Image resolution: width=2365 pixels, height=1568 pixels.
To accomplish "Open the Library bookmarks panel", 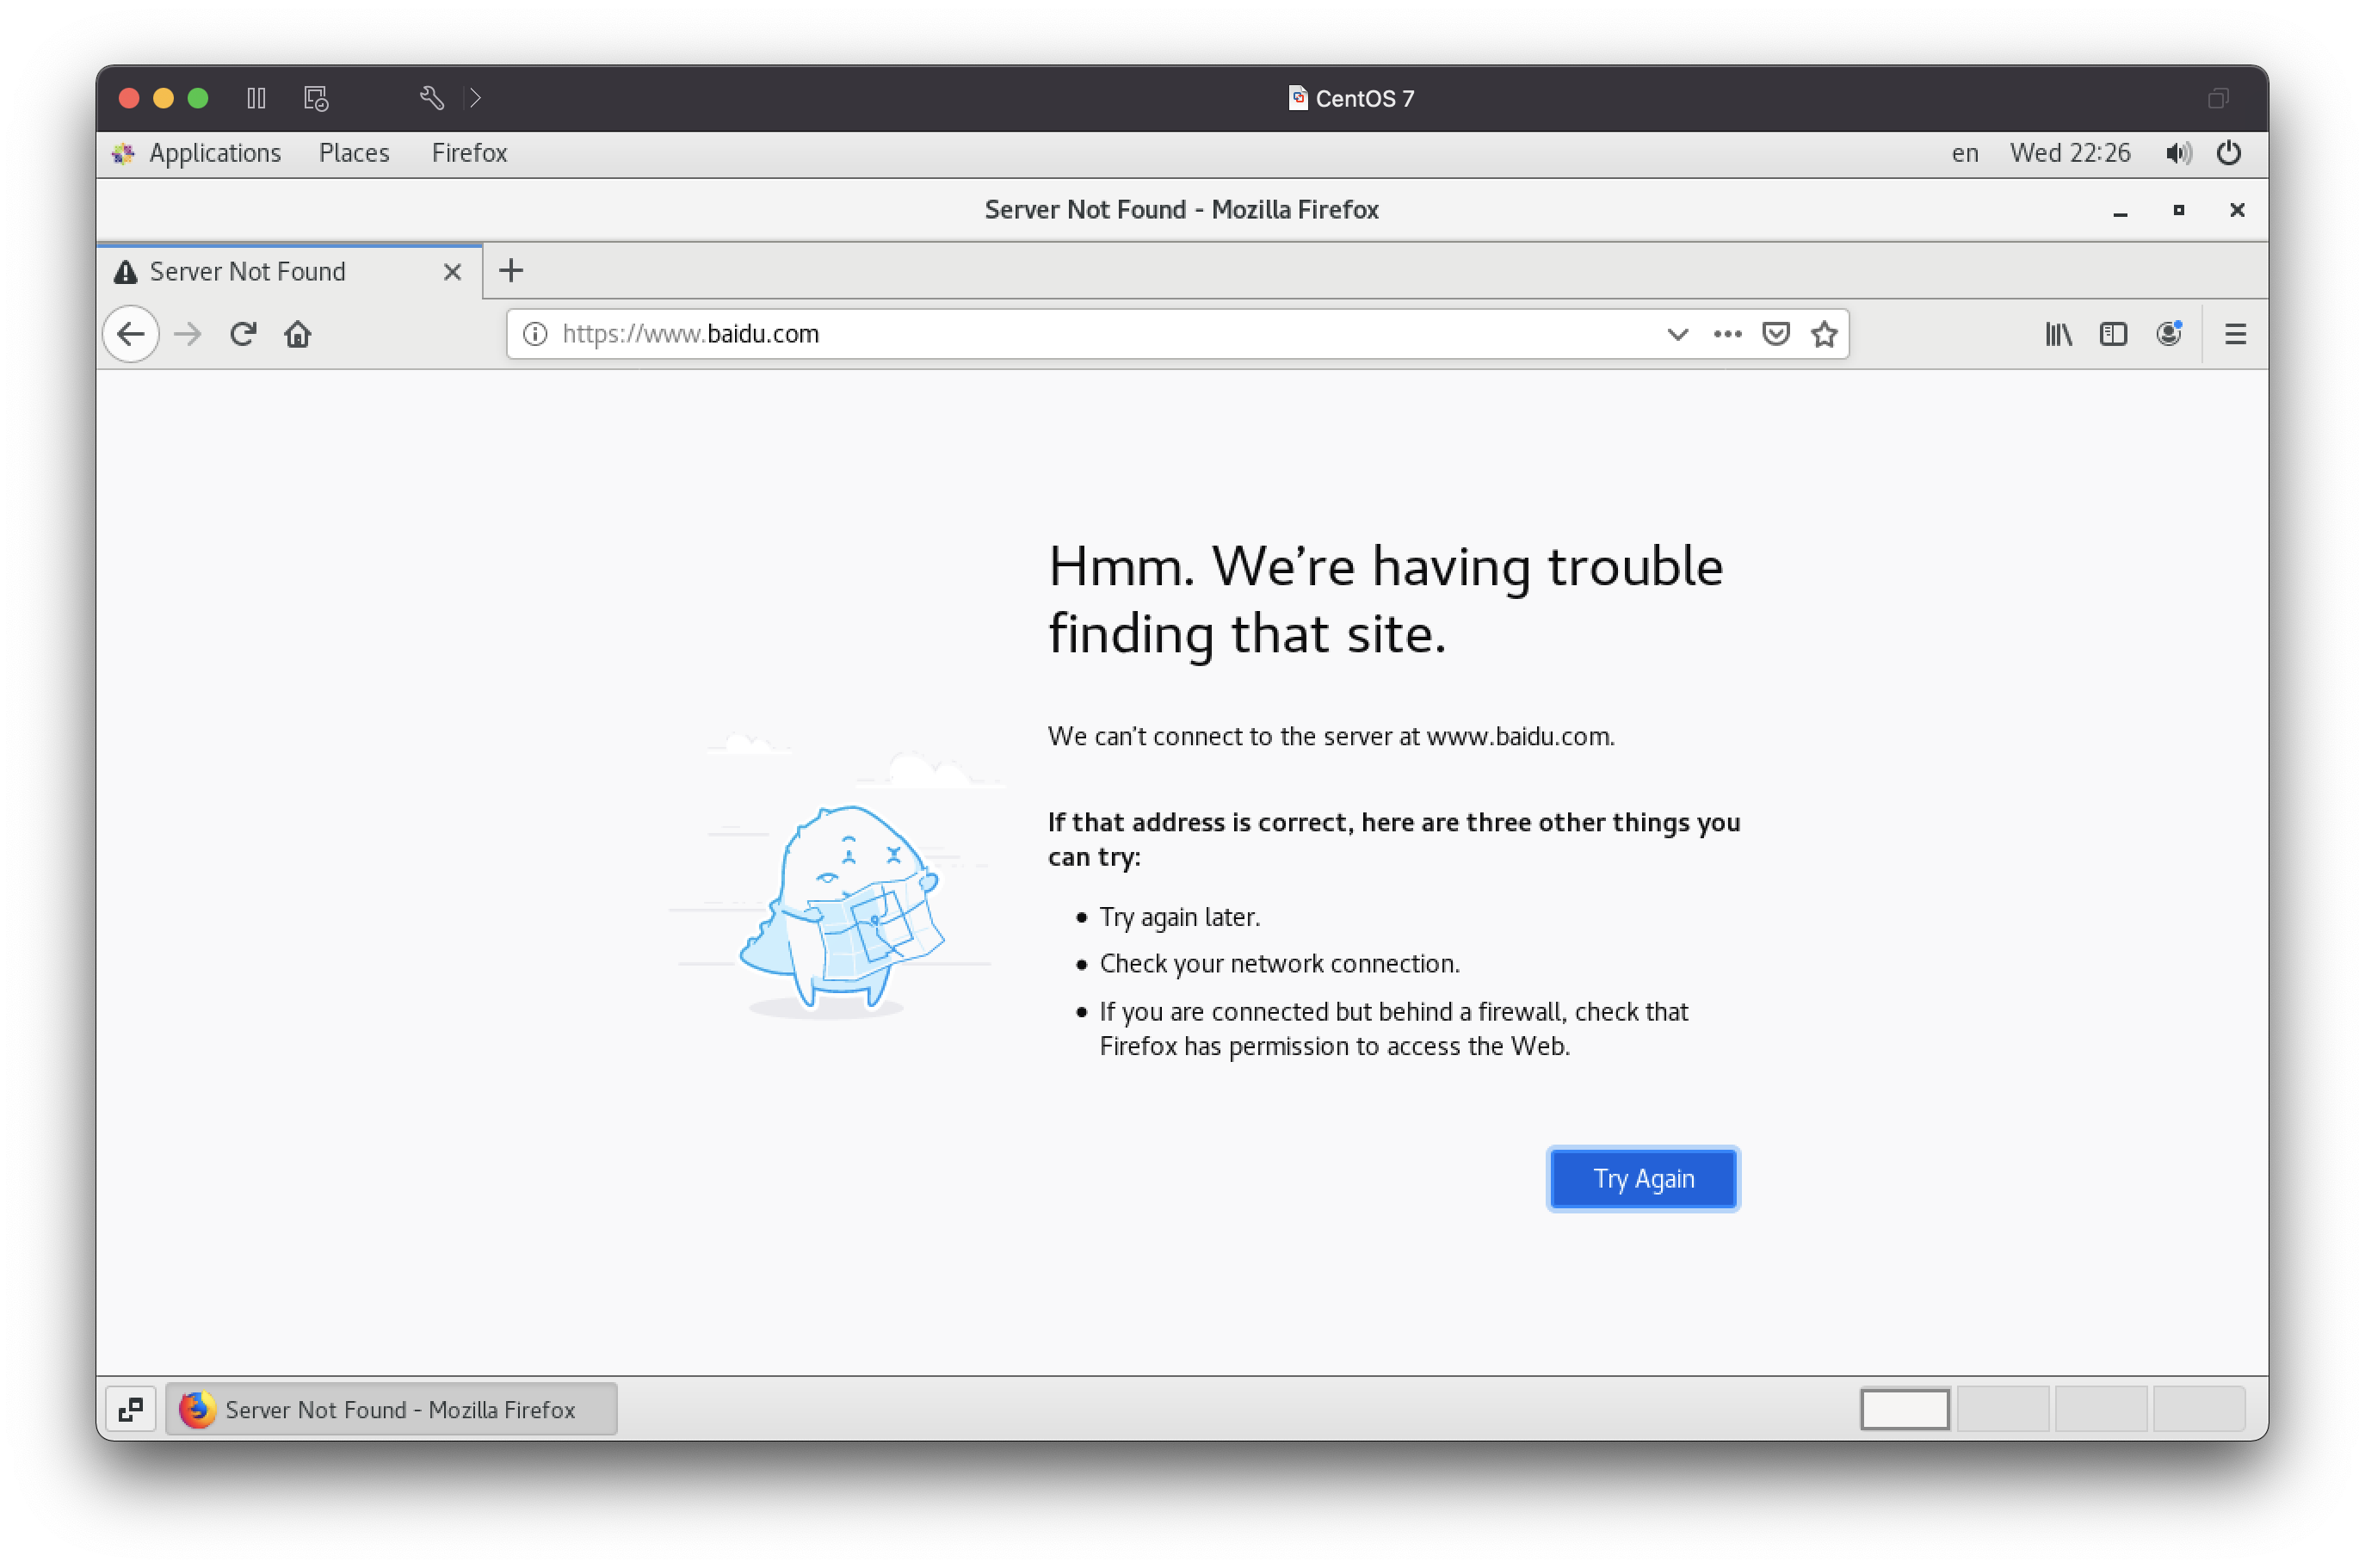I will [2058, 334].
